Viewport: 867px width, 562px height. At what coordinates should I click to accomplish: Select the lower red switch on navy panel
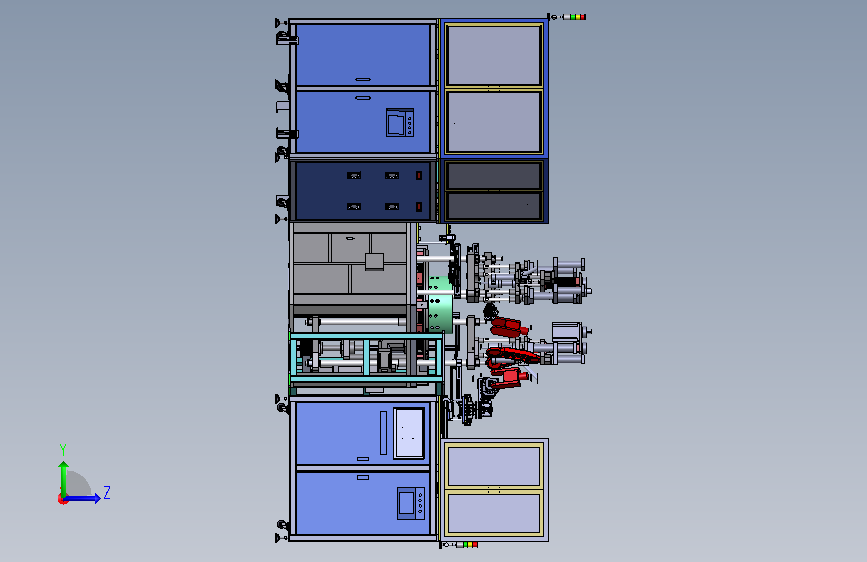419,206
